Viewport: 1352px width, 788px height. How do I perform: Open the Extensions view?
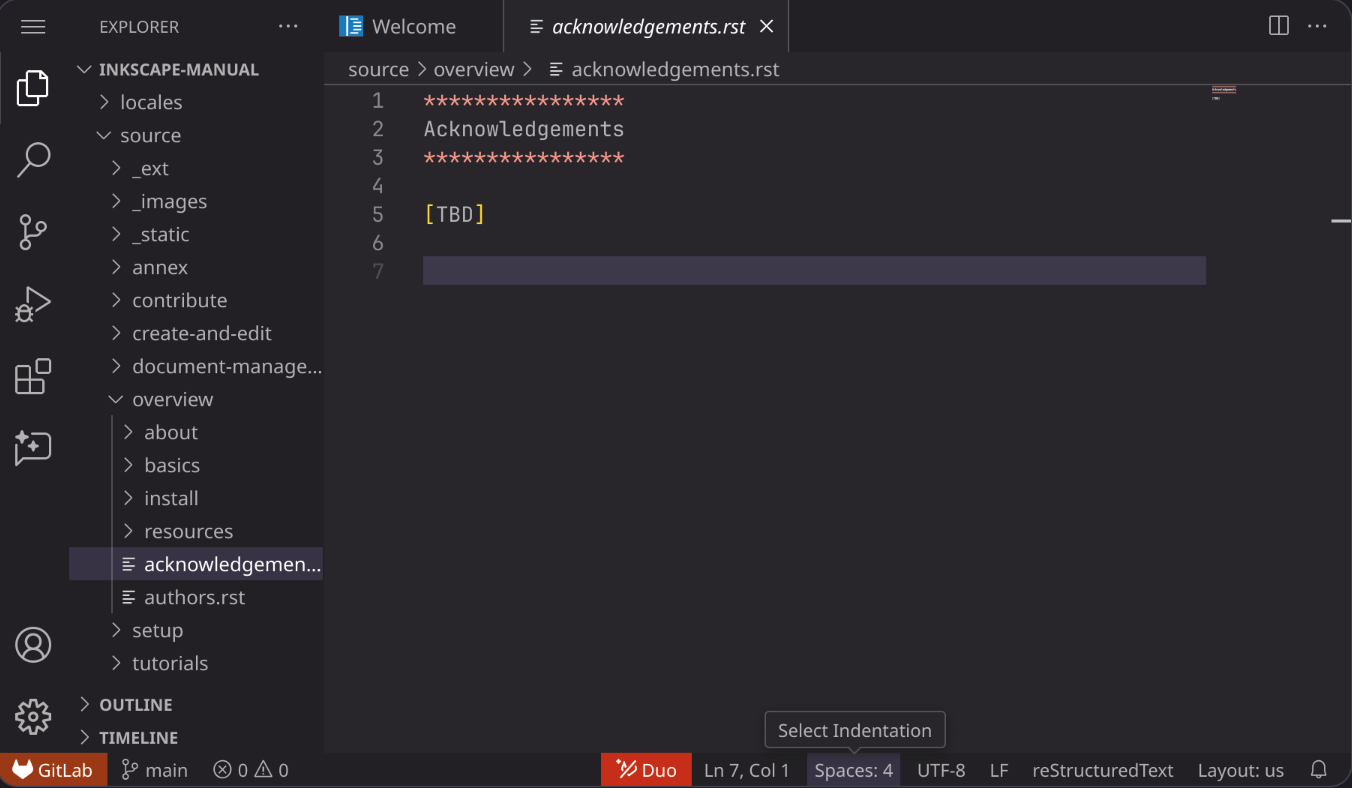coord(33,376)
